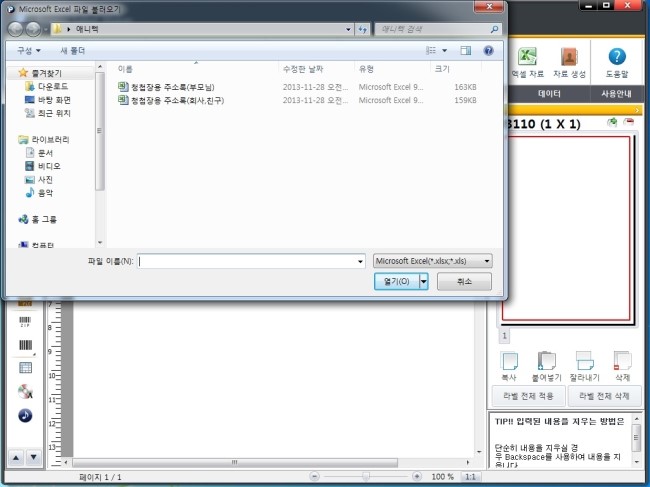Select the ZIP barcode tool icon
The width and height of the screenshot is (650, 487).
pyautogui.click(x=25, y=321)
